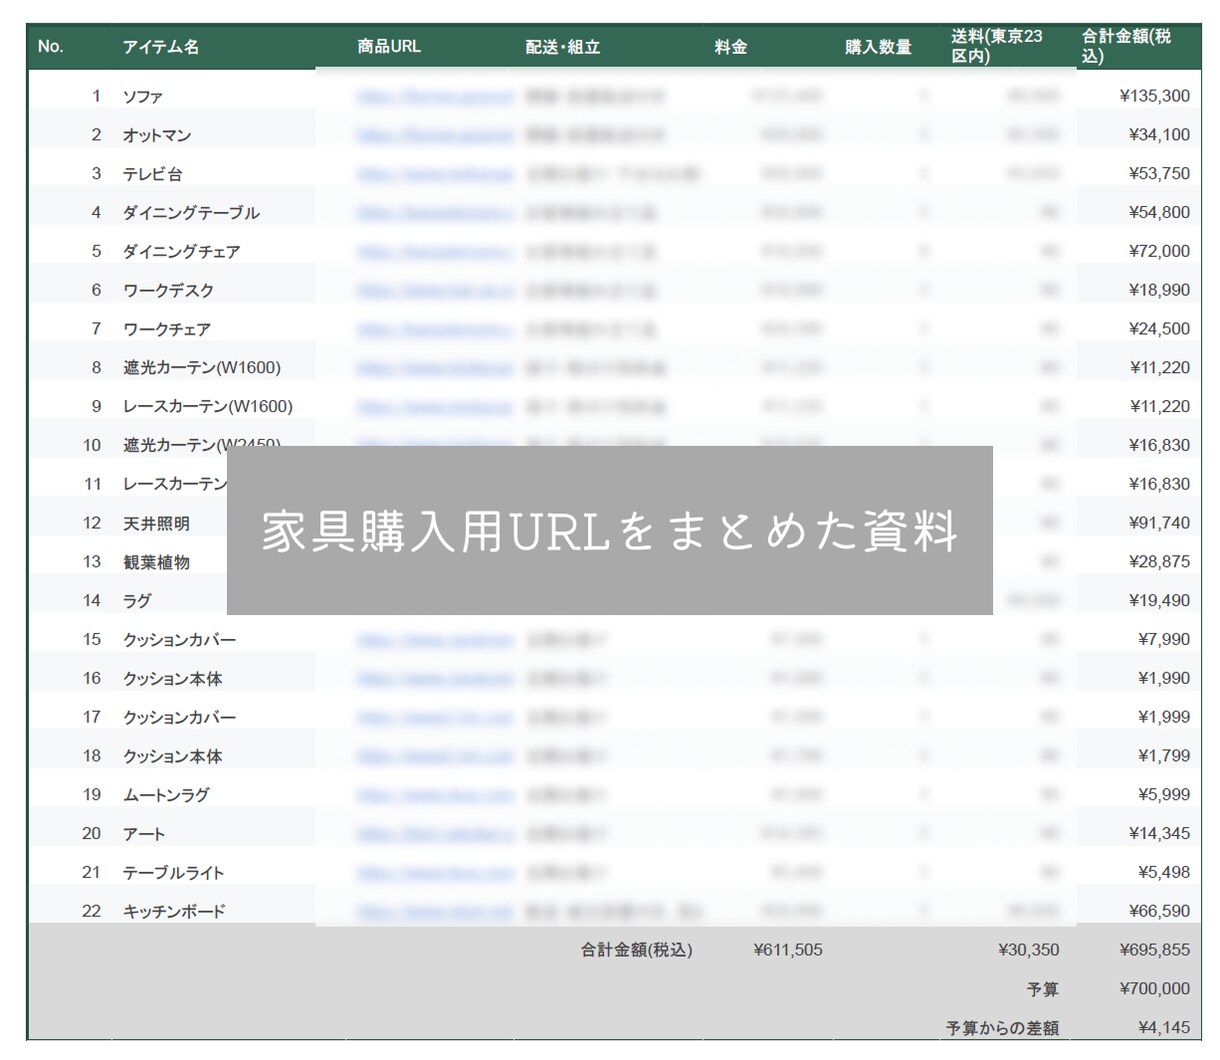Click the ¥91,740 total cell
Screen dimensions: 1220x1060
pyautogui.click(x=1159, y=523)
